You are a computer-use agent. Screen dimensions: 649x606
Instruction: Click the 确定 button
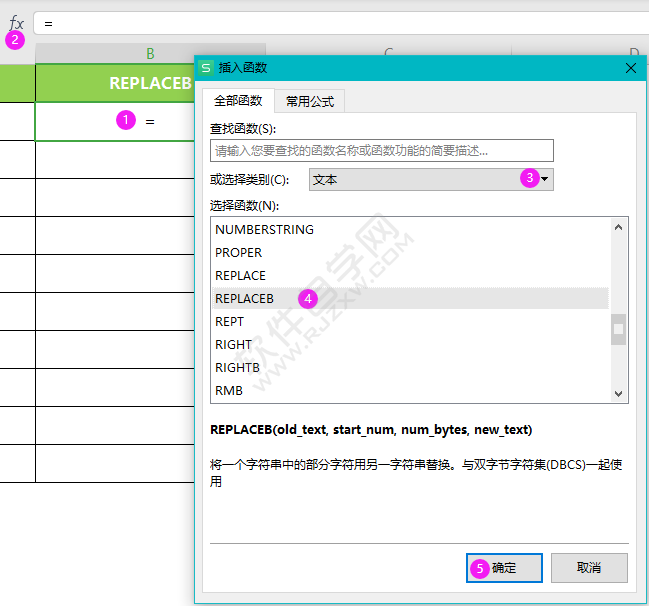point(504,568)
